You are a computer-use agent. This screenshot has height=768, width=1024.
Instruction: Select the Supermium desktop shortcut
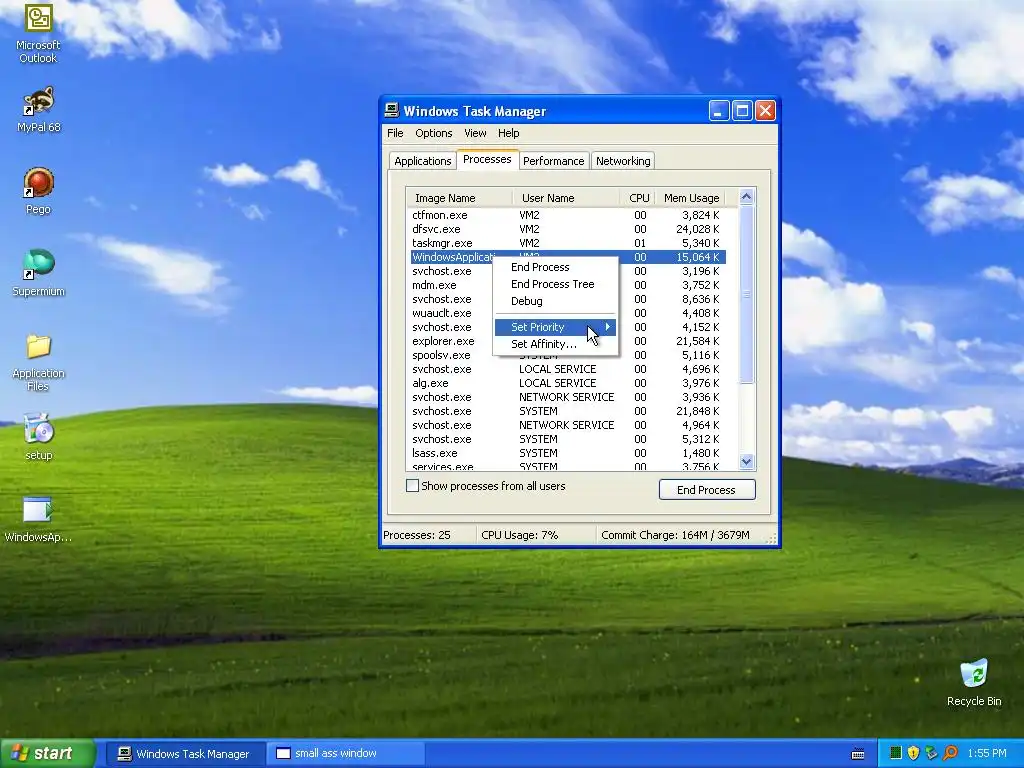38,273
